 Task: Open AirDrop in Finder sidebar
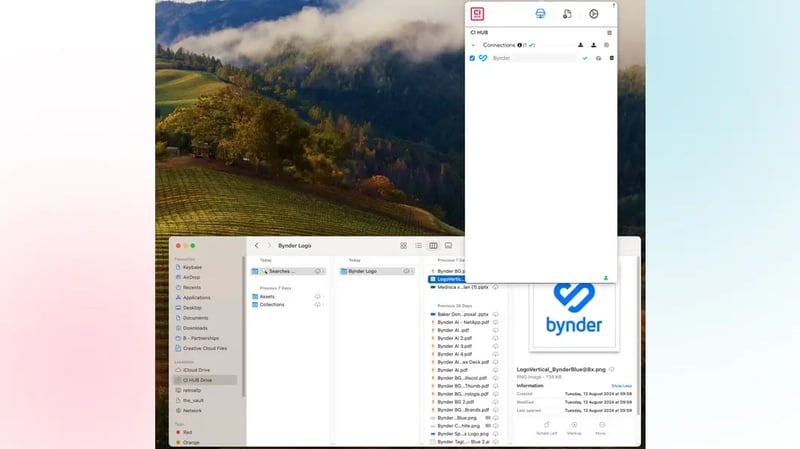pos(191,278)
